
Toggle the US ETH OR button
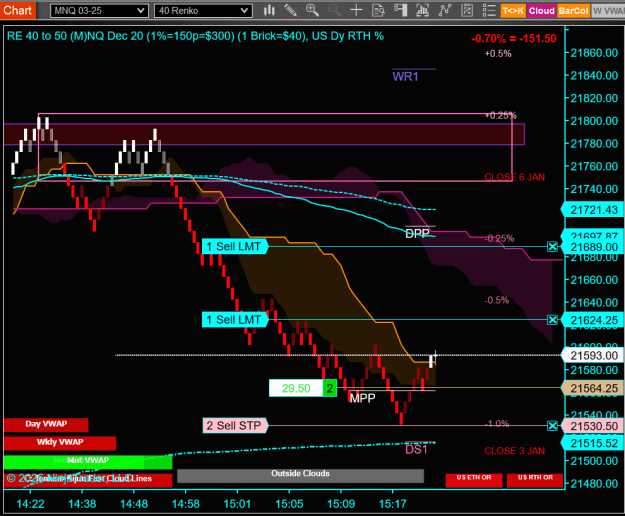(x=474, y=480)
